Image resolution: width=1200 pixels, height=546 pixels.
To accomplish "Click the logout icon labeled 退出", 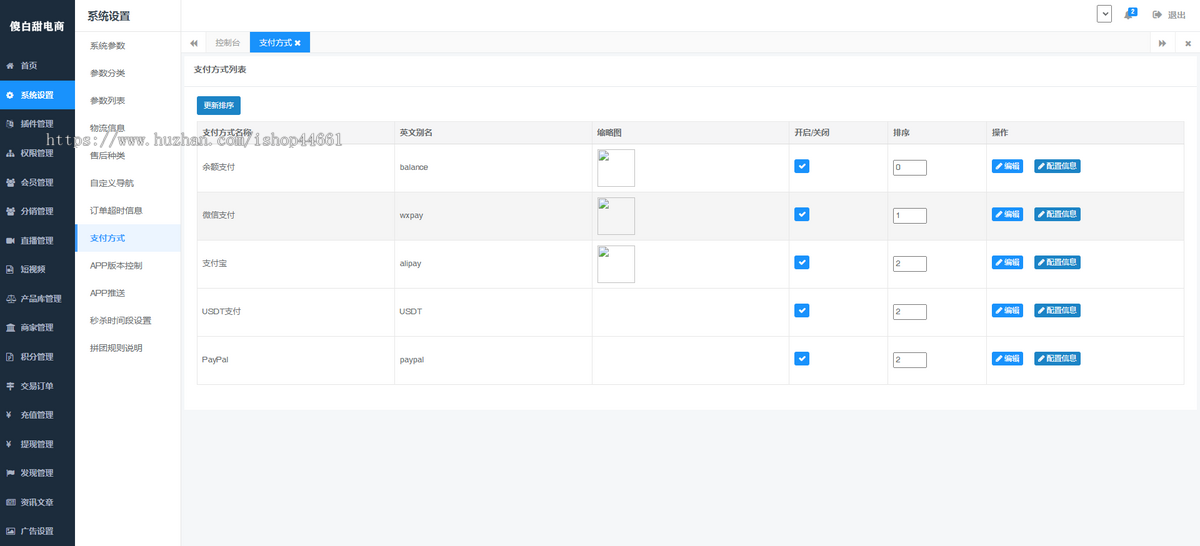I will (x=1158, y=15).
